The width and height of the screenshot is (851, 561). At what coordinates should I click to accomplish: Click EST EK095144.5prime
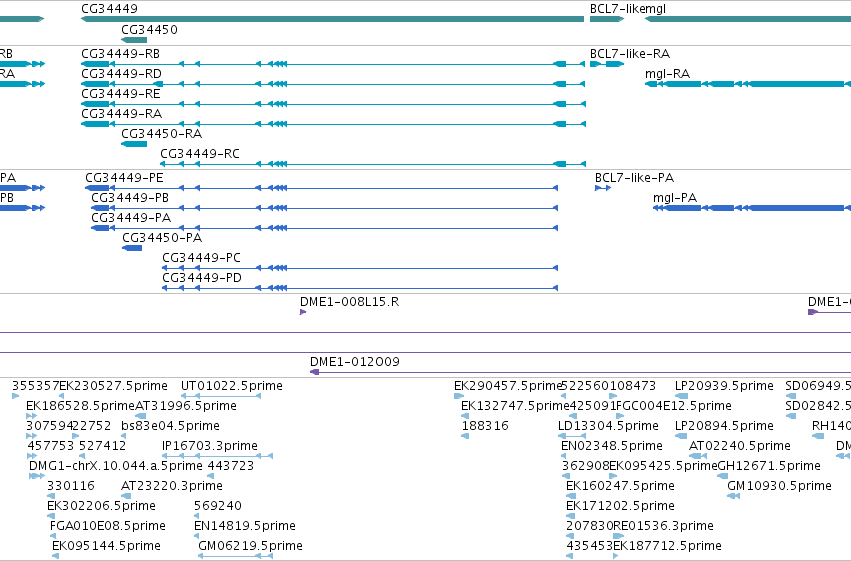106,546
